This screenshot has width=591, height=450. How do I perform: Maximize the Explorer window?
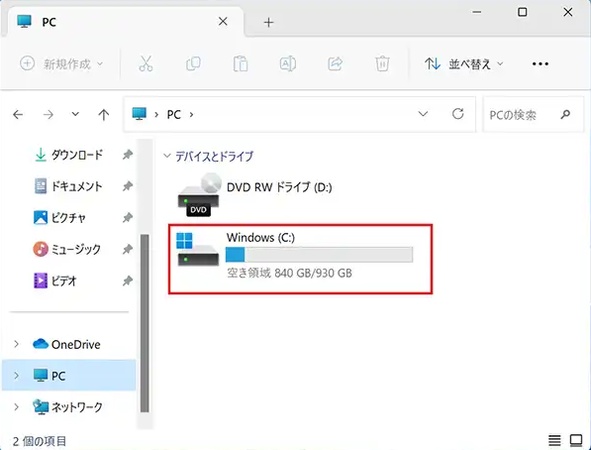(x=522, y=12)
